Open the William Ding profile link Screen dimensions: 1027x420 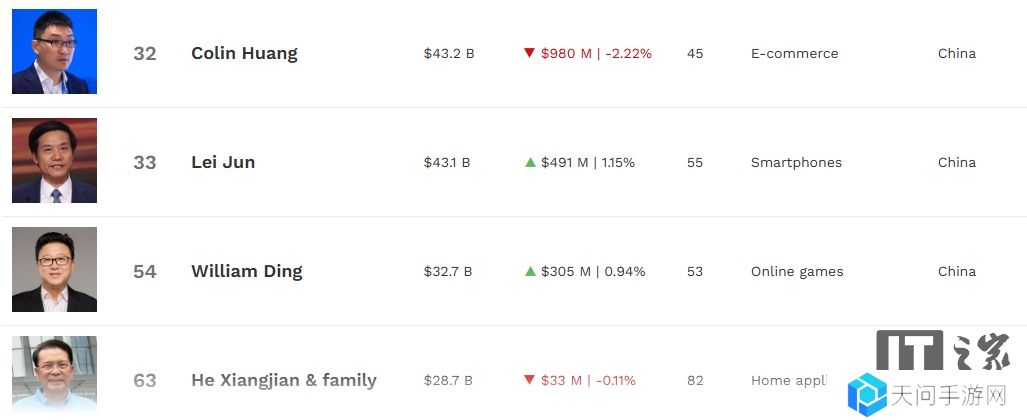pos(247,271)
